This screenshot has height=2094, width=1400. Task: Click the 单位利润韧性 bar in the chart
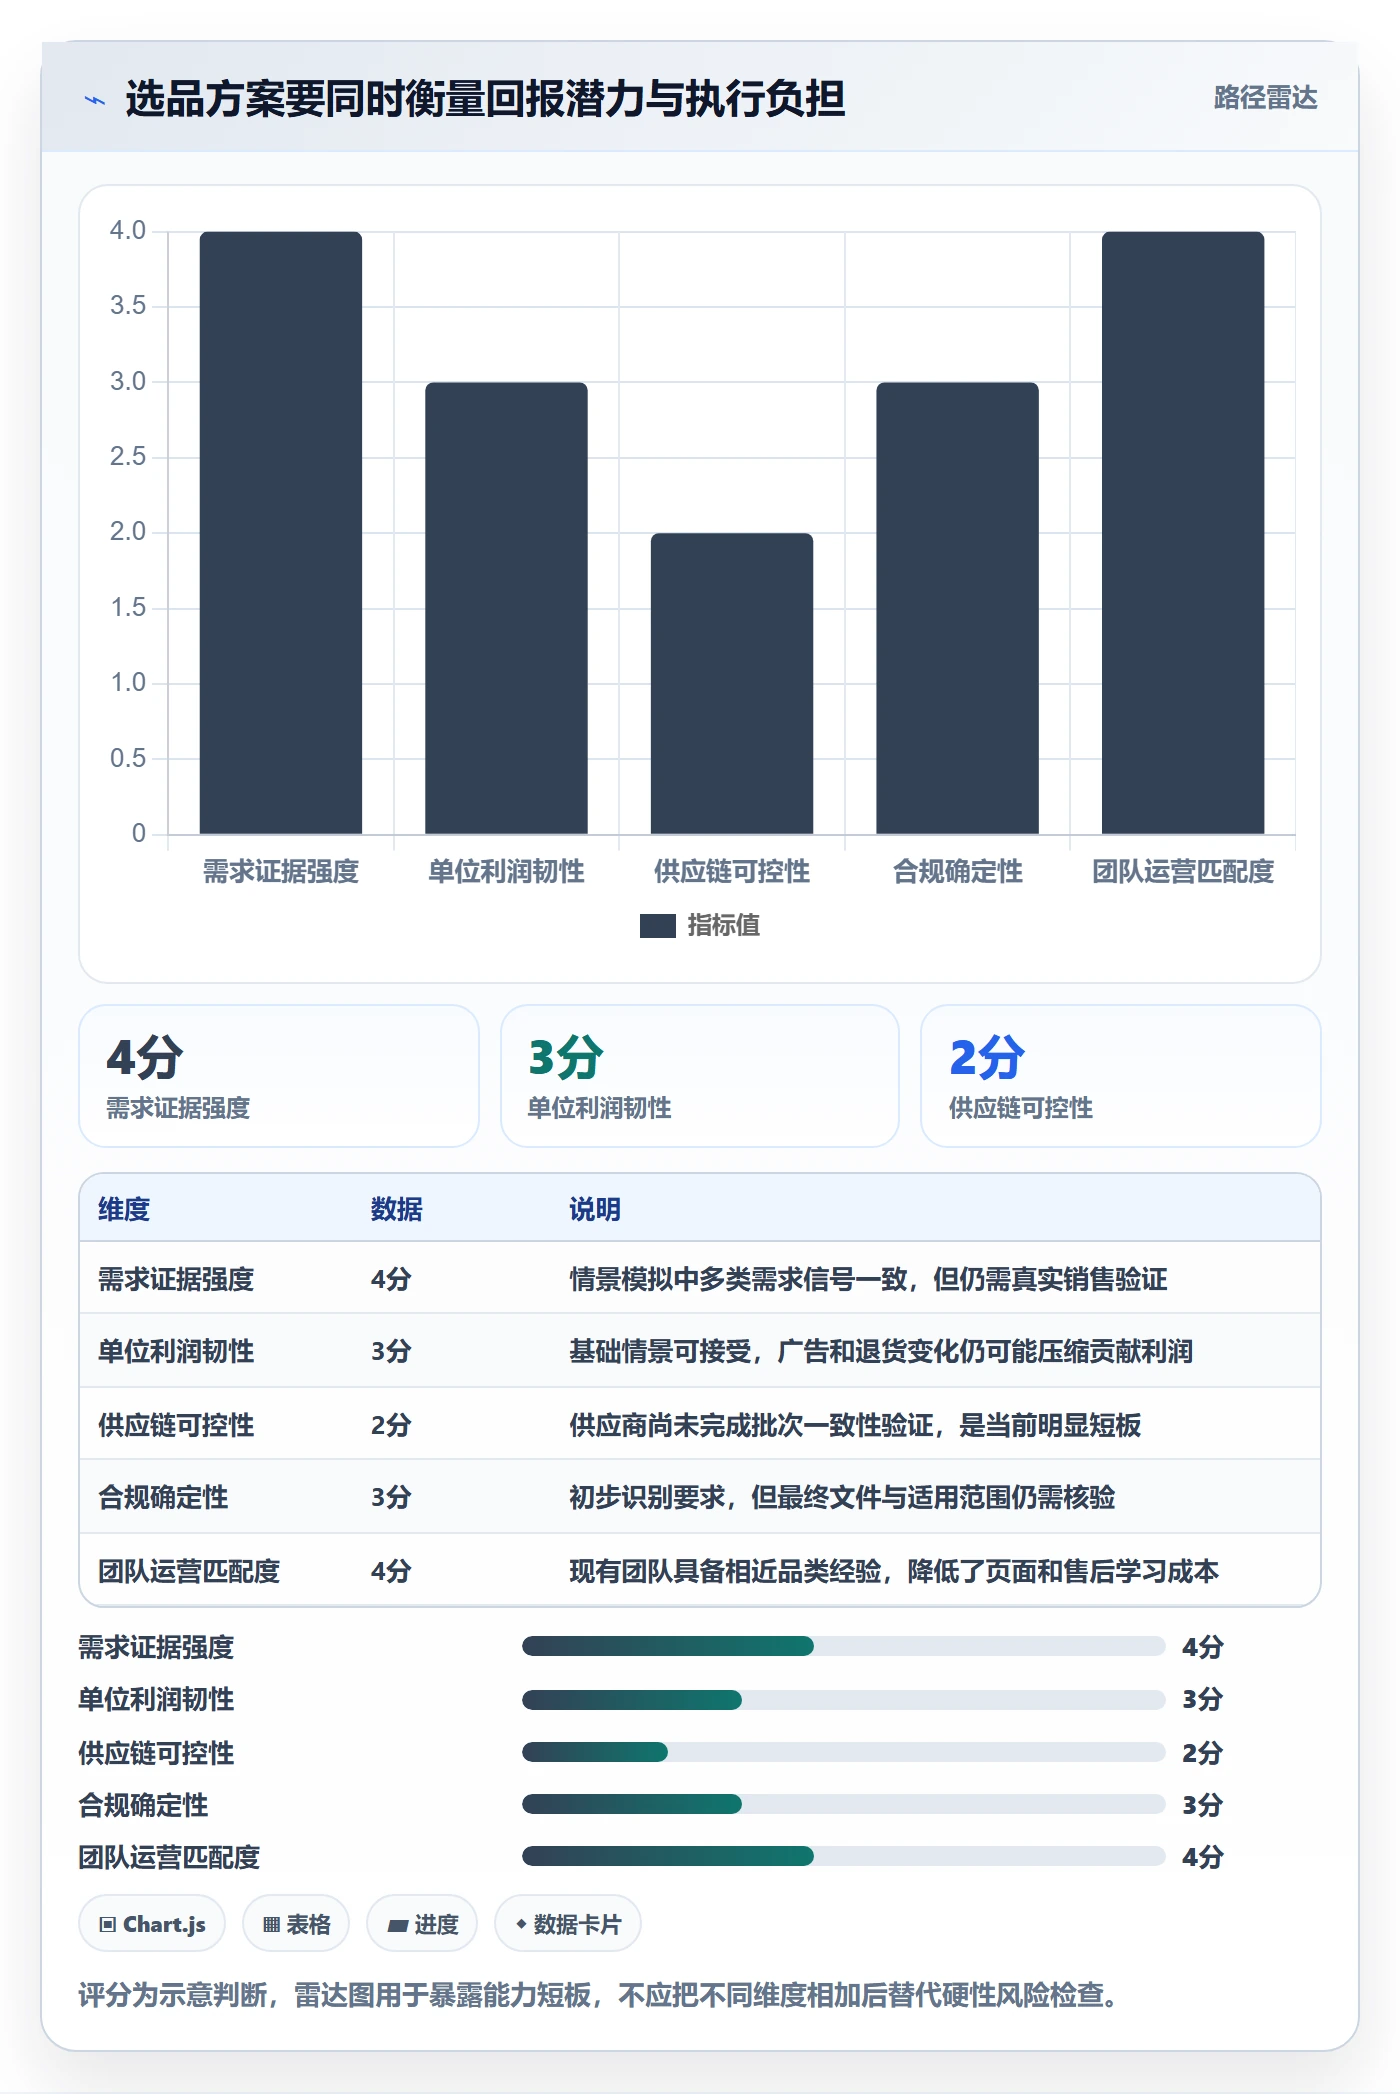click(506, 608)
